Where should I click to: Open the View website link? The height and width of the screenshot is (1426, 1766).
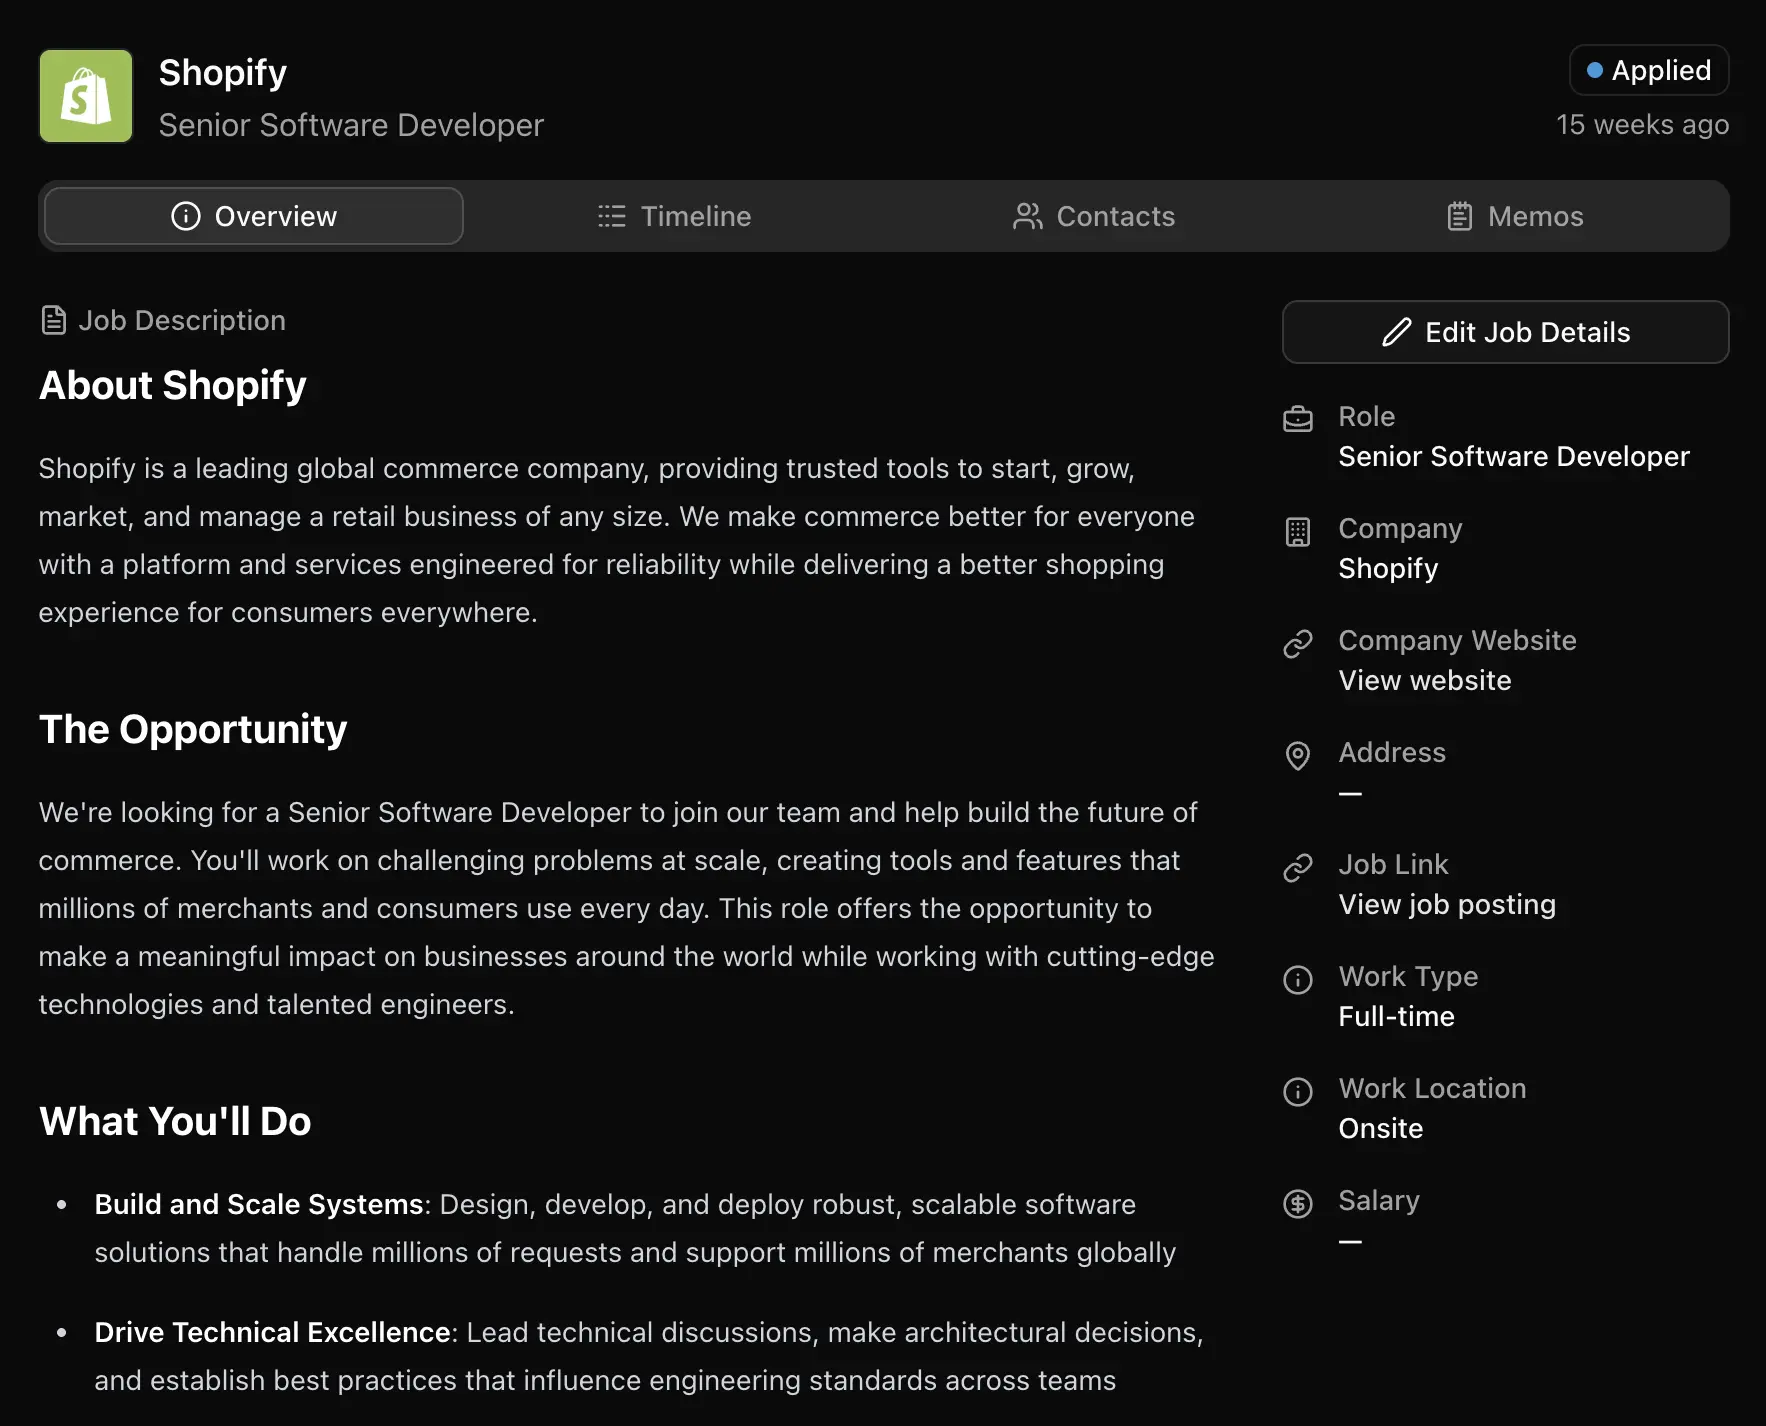click(1425, 680)
